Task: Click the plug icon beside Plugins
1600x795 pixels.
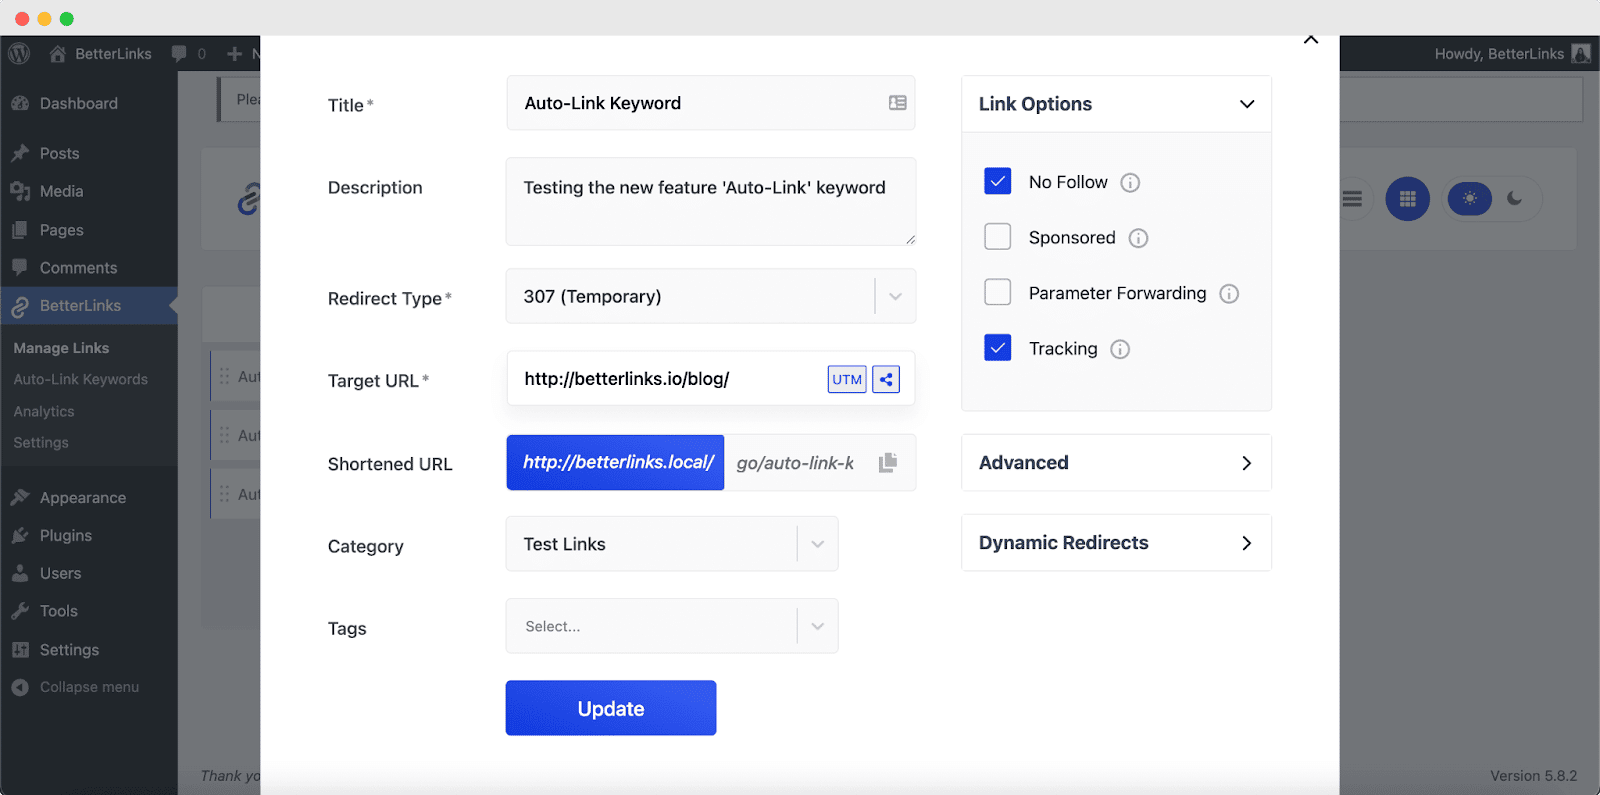Action: click(x=20, y=536)
